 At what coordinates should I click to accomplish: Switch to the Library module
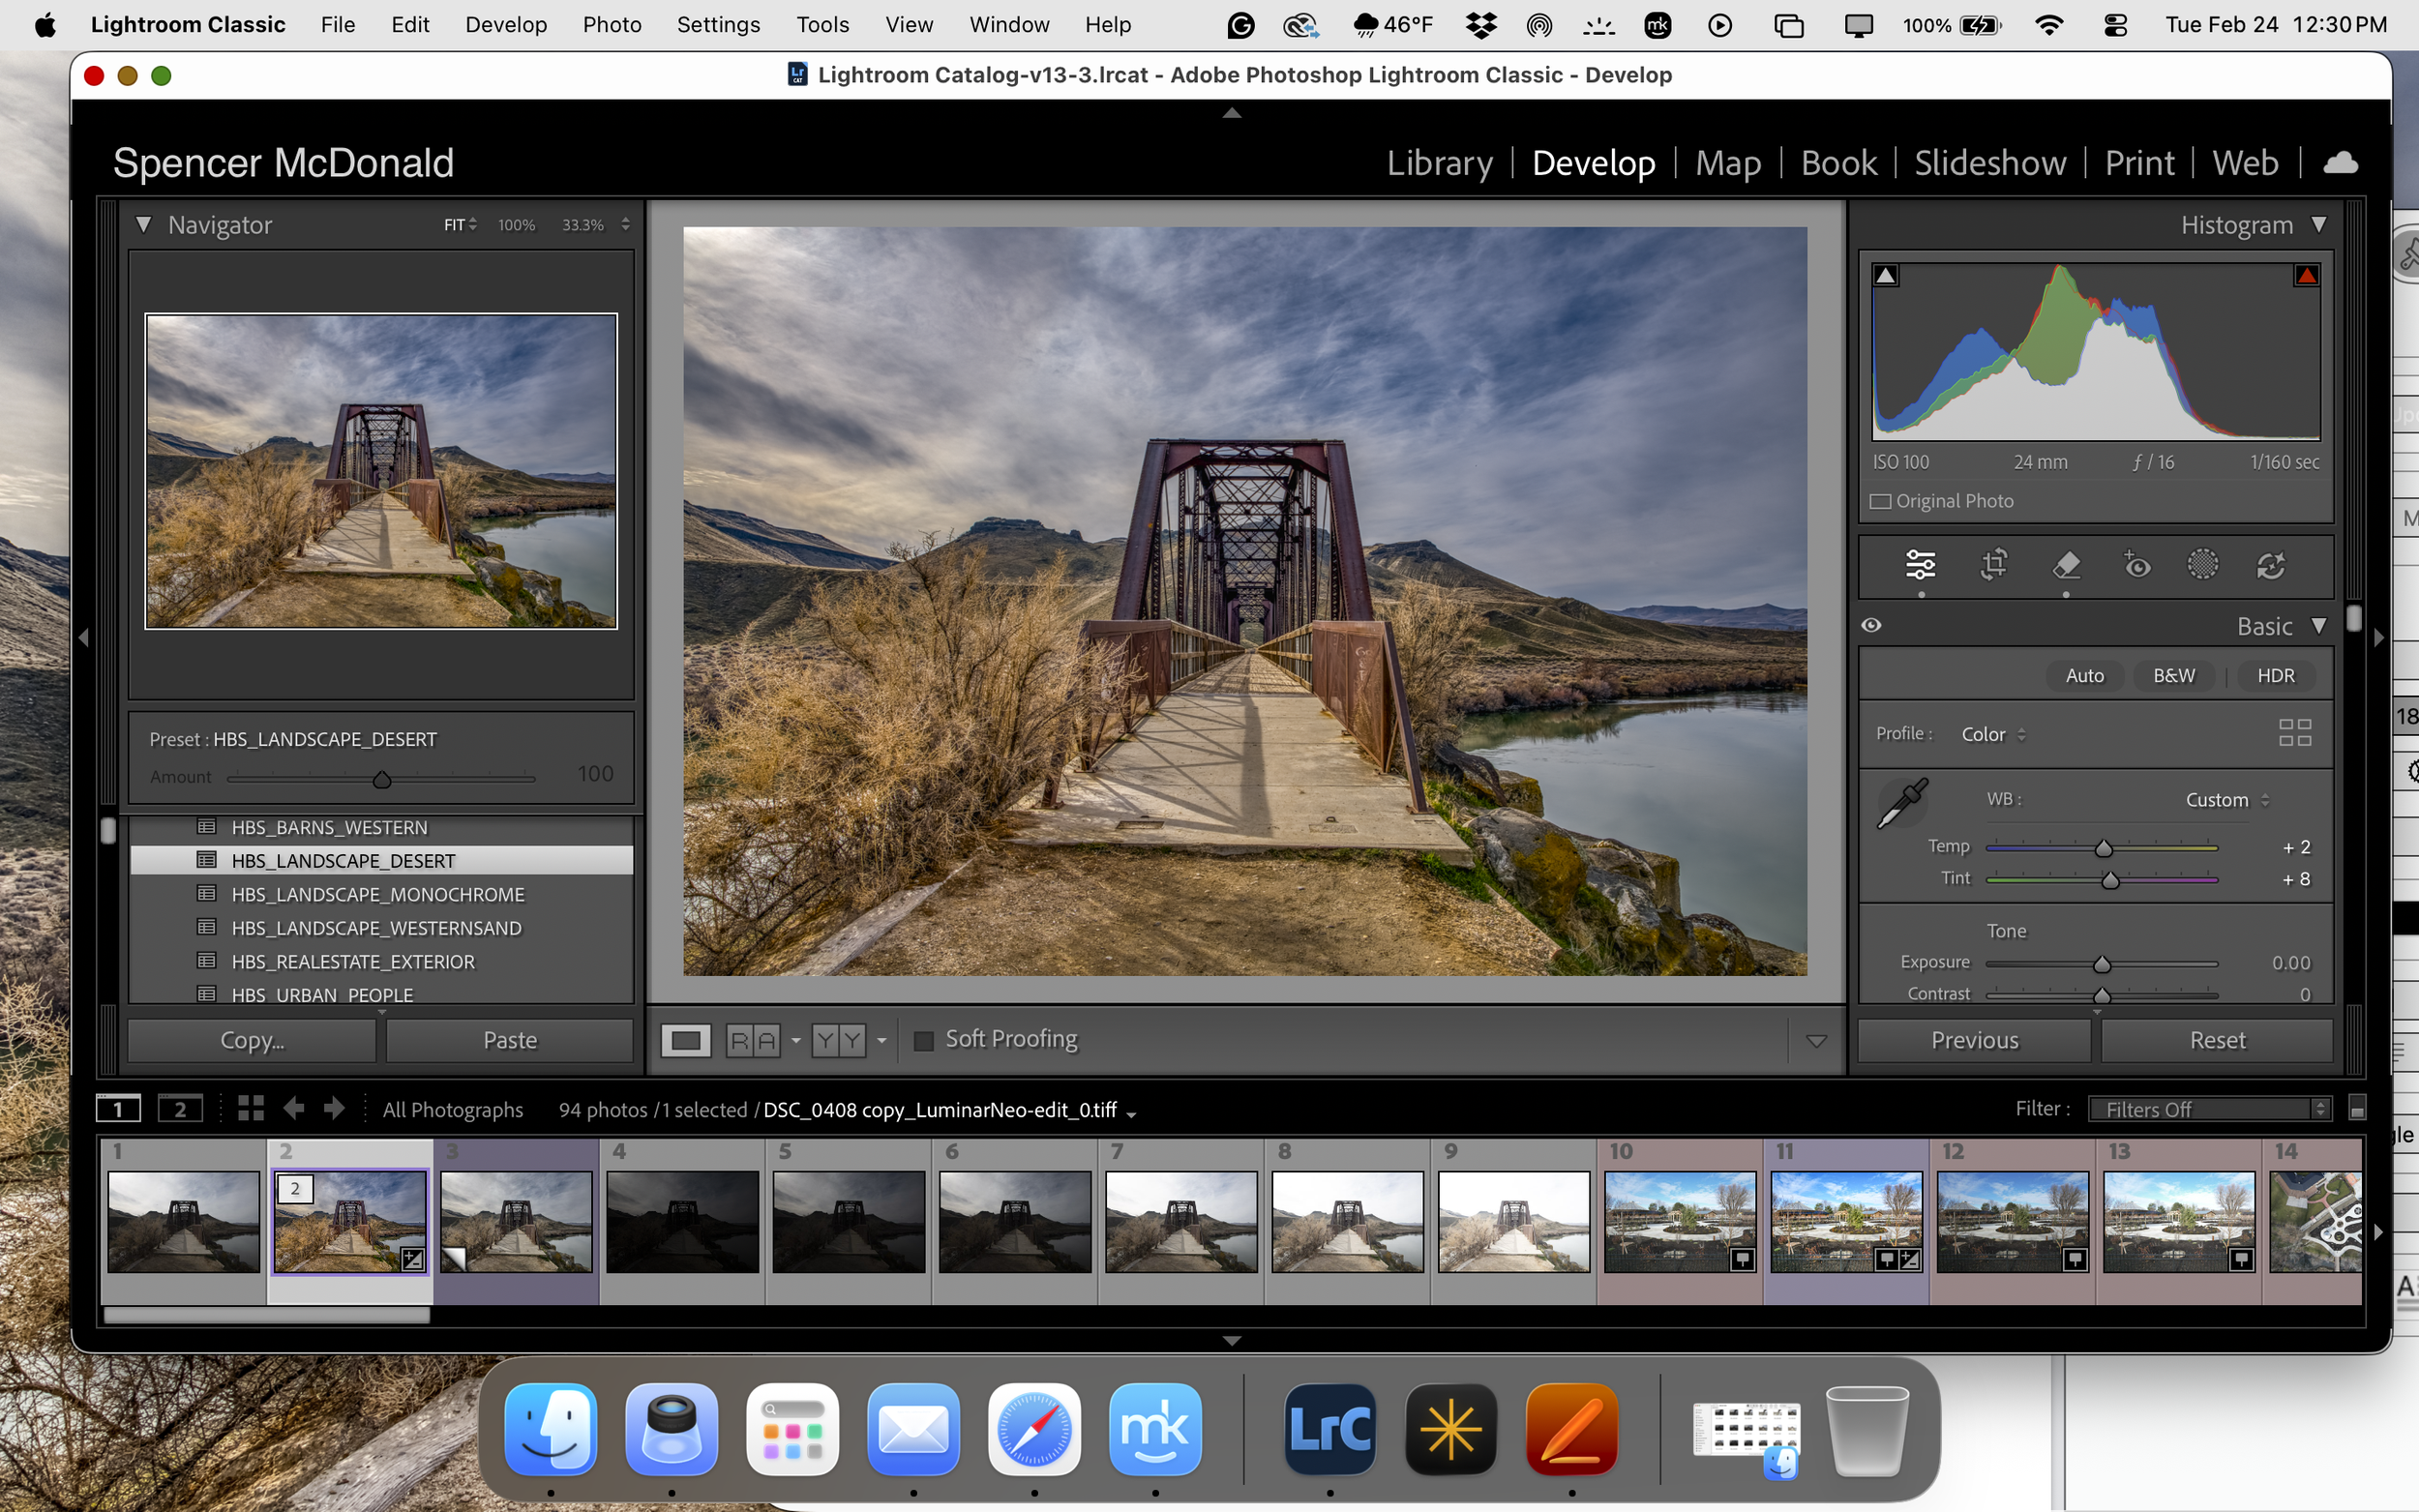click(1439, 162)
